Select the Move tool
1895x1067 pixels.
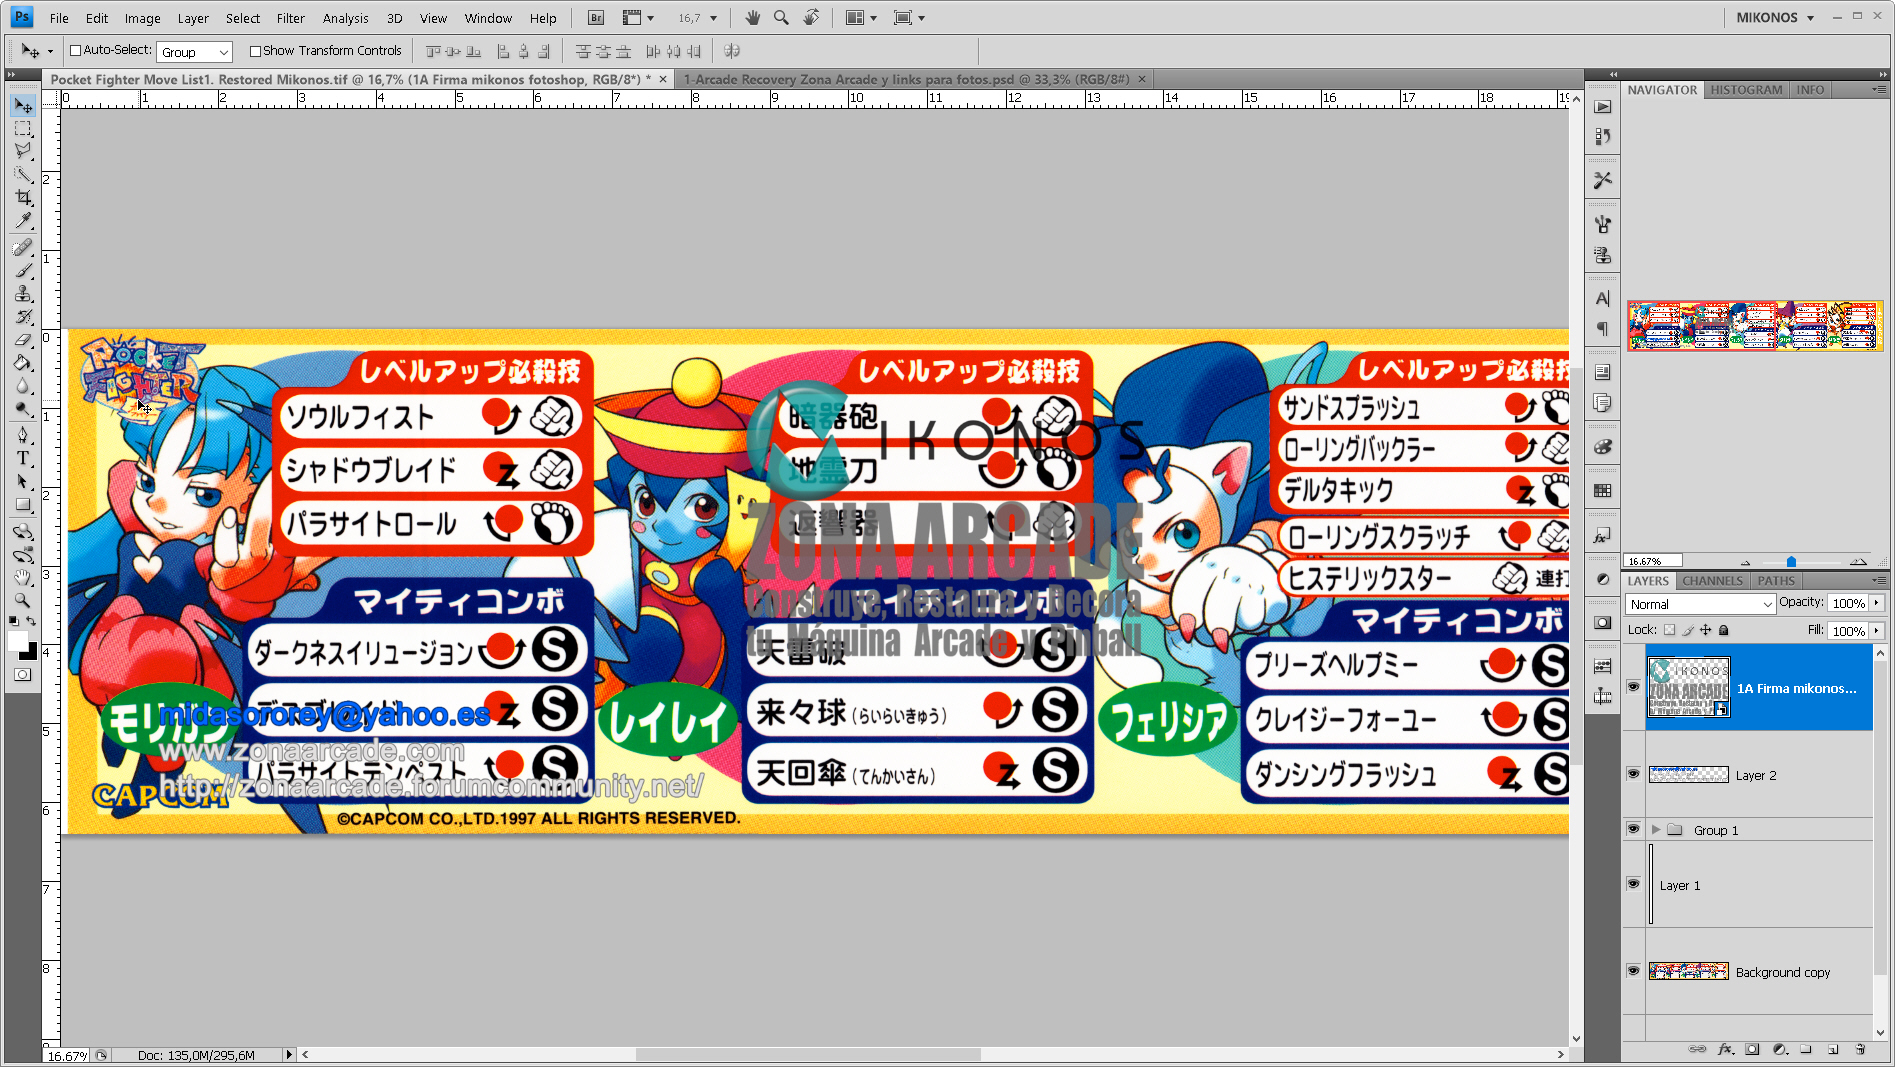click(22, 105)
